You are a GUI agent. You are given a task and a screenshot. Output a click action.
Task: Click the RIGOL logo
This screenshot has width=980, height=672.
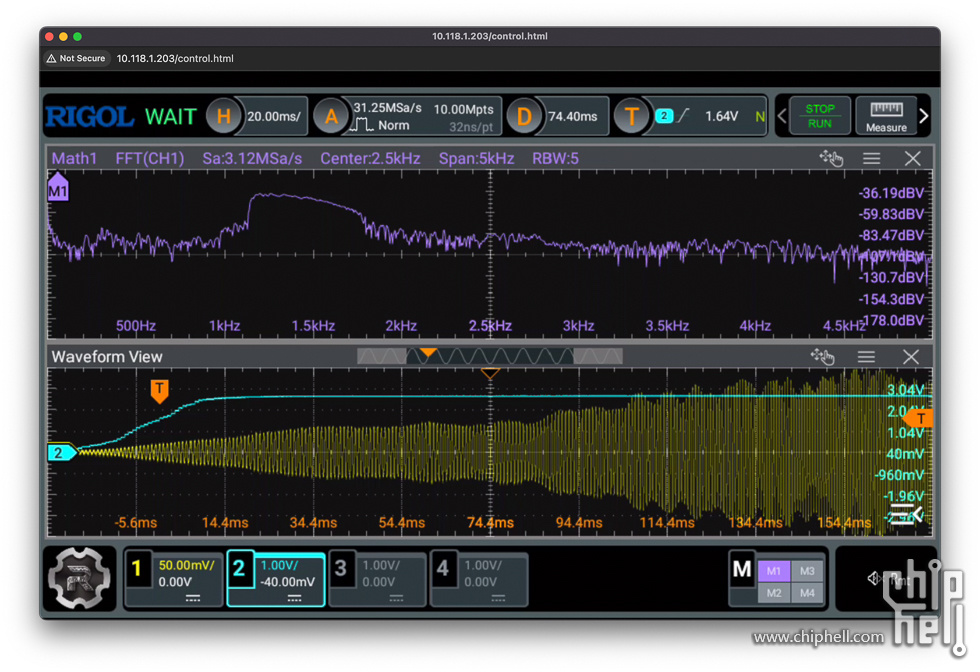pyautogui.click(x=89, y=117)
